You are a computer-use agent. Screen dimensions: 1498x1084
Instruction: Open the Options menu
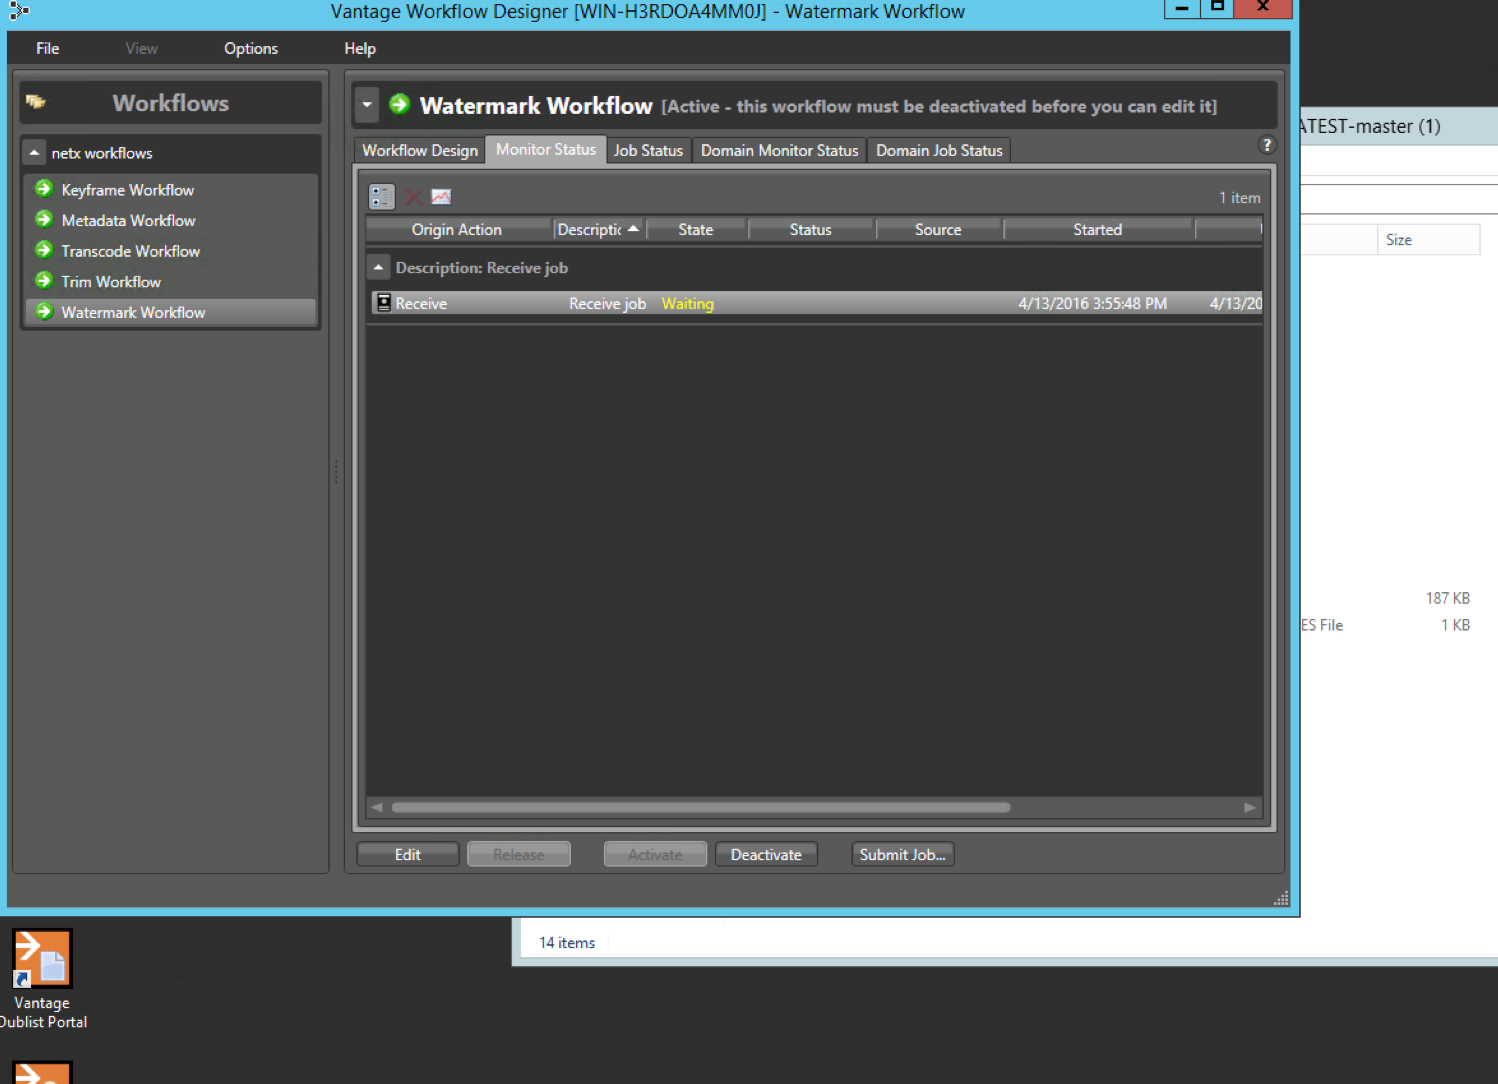click(x=251, y=48)
